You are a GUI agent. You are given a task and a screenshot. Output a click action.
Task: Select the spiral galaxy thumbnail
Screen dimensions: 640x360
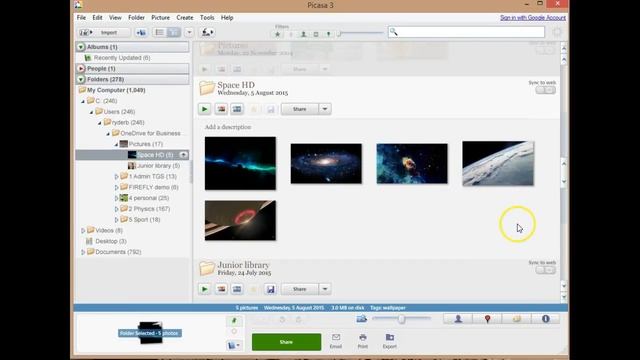click(326, 163)
